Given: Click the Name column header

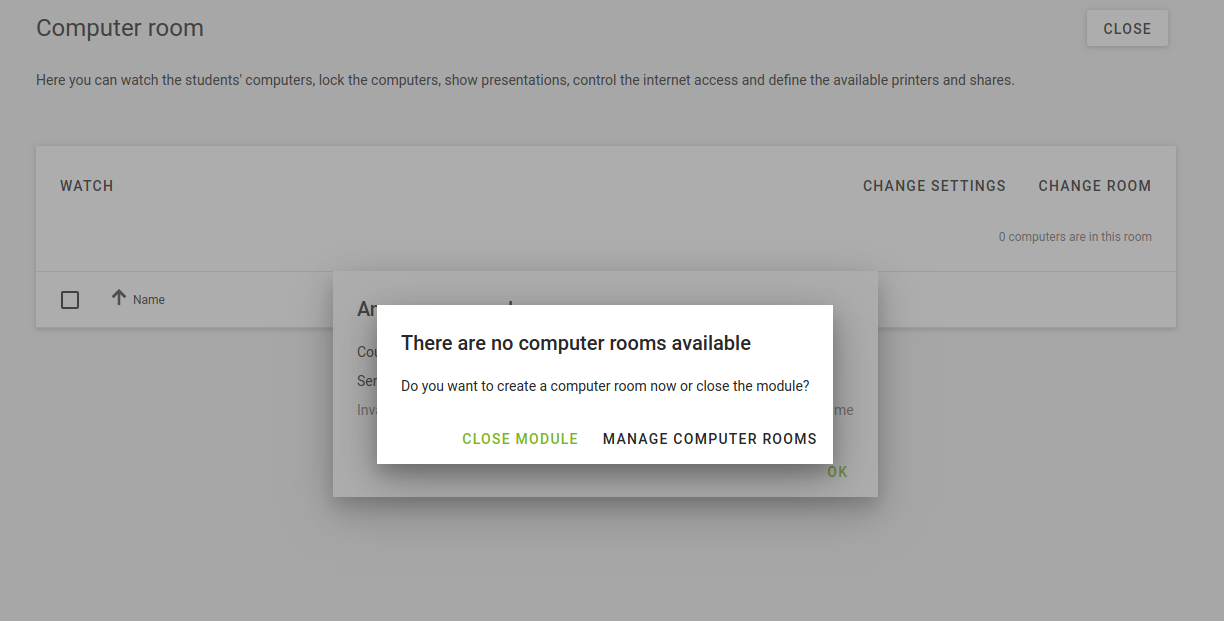Looking at the screenshot, I should pos(149,300).
